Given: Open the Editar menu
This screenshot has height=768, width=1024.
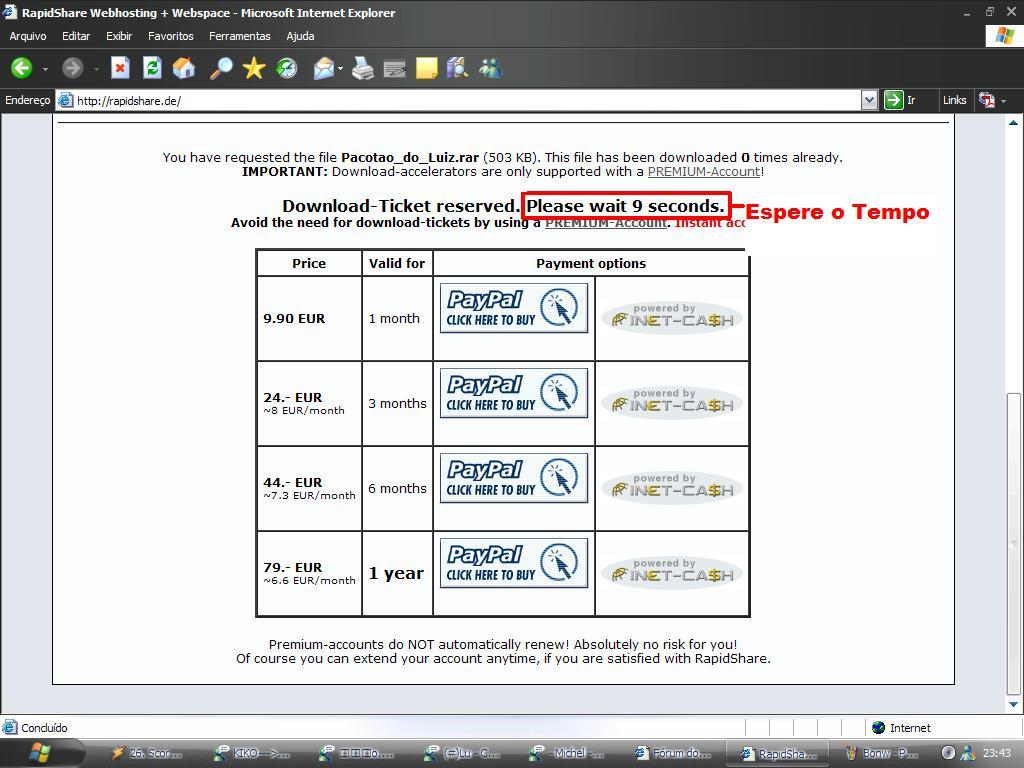Looking at the screenshot, I should (76, 36).
